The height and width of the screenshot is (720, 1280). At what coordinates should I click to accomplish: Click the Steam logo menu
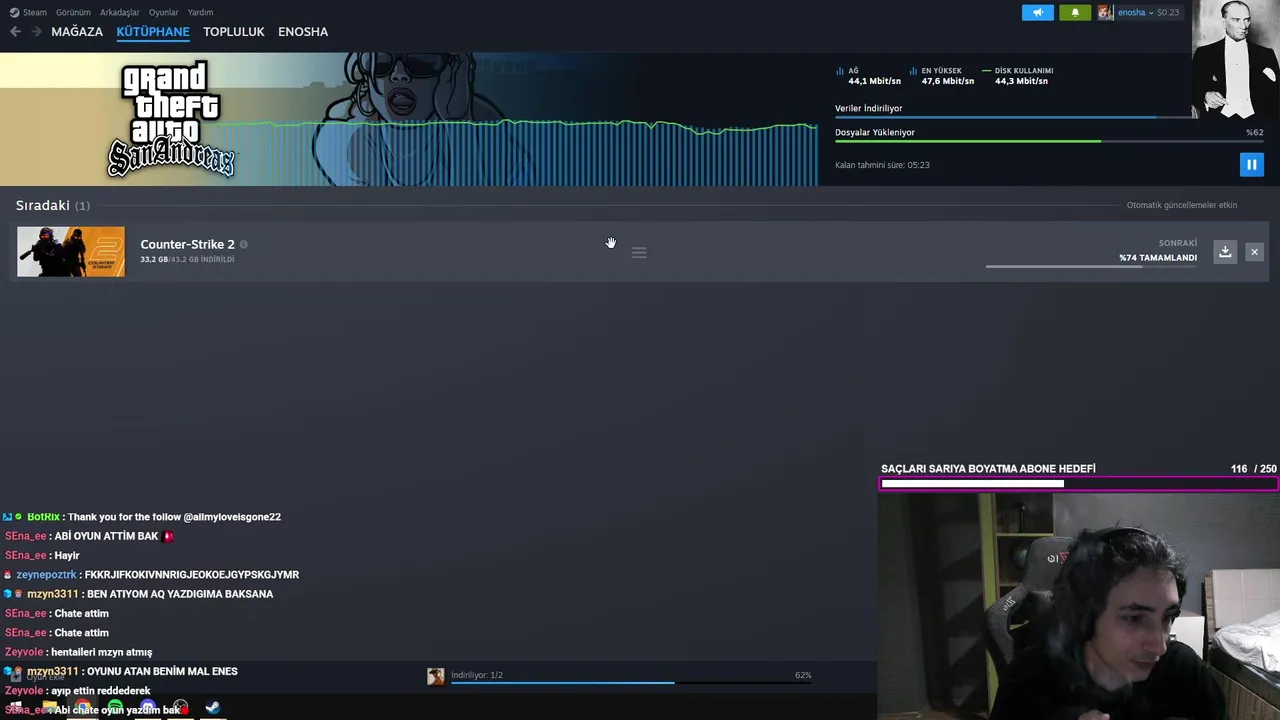tap(28, 12)
